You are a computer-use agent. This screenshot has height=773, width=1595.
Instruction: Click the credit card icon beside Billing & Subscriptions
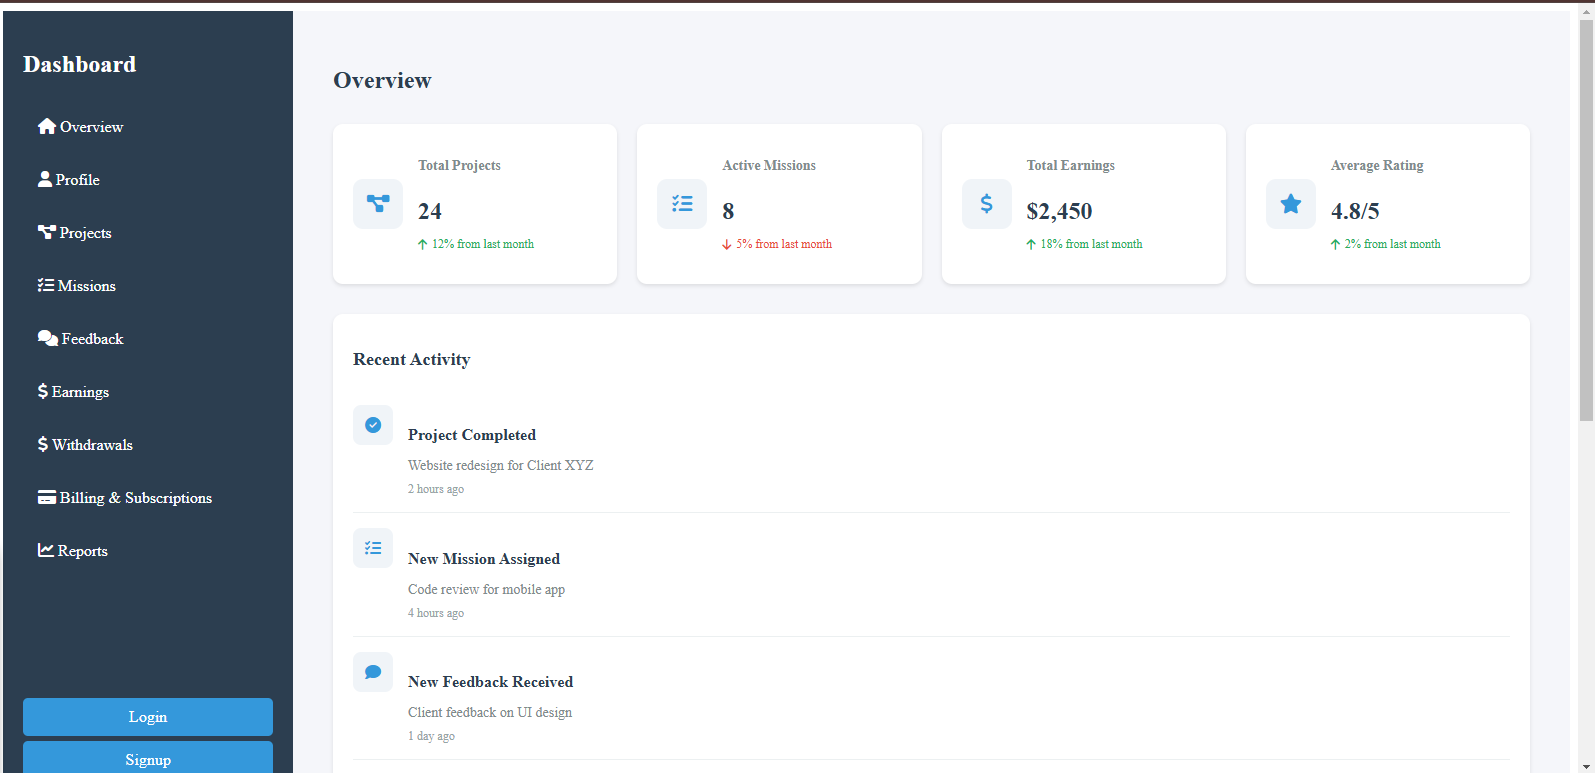click(47, 497)
